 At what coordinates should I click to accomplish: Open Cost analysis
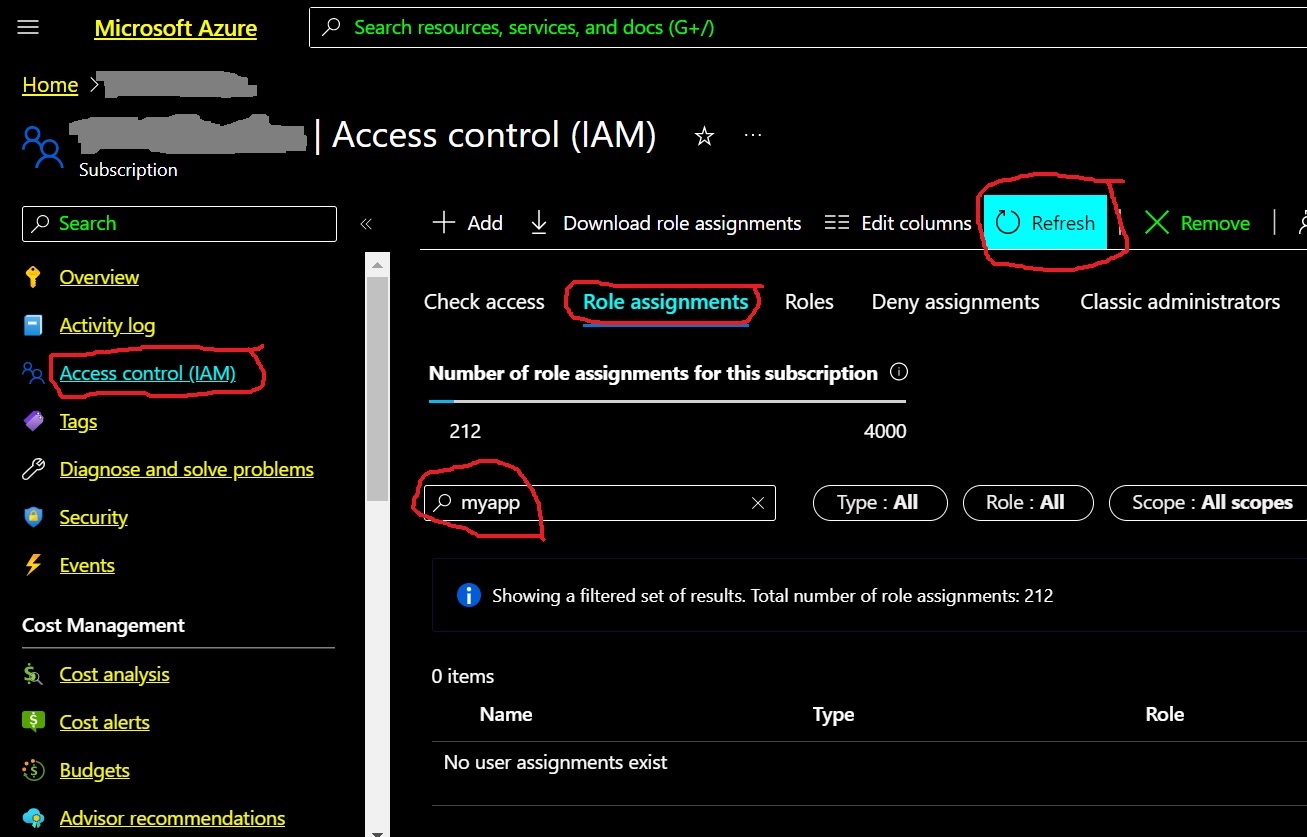pyautogui.click(x=114, y=674)
